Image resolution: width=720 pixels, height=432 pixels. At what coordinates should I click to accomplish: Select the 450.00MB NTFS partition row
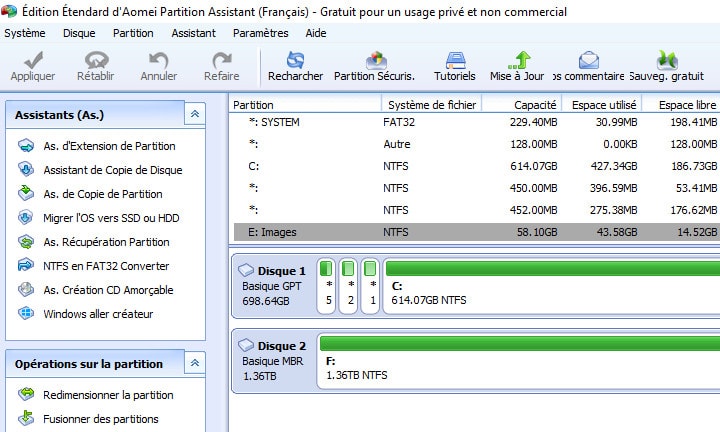(x=477, y=188)
